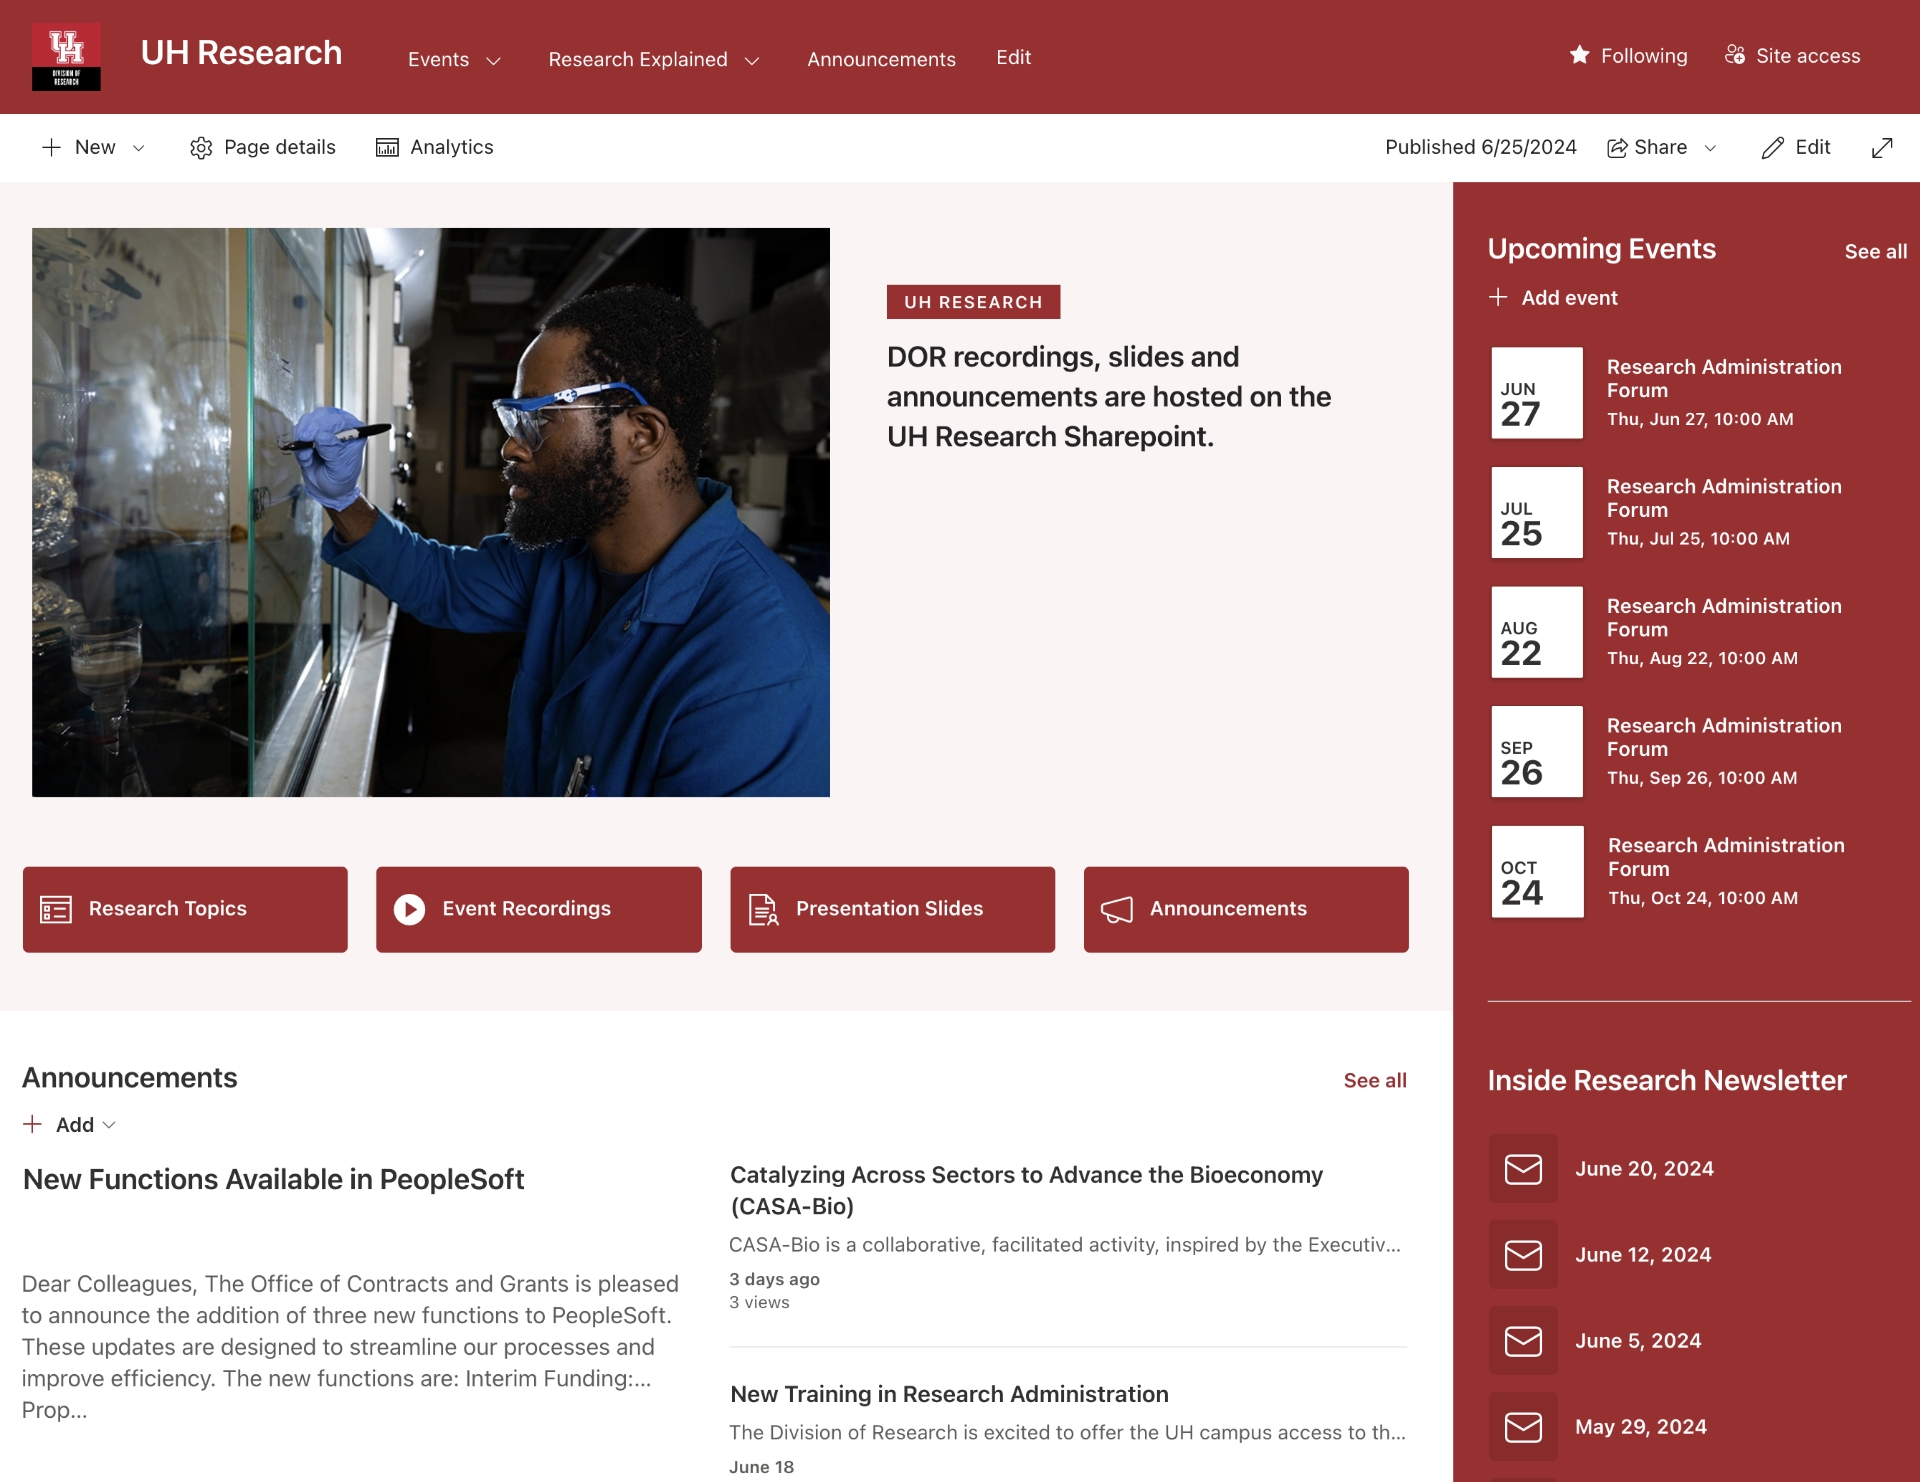Expand the New item dropdown
Image resolution: width=1920 pixels, height=1482 pixels.
[x=139, y=148]
